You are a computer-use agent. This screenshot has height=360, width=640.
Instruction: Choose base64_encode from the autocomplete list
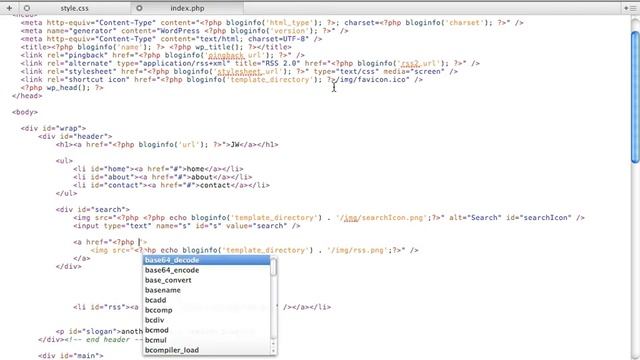pos(206,270)
